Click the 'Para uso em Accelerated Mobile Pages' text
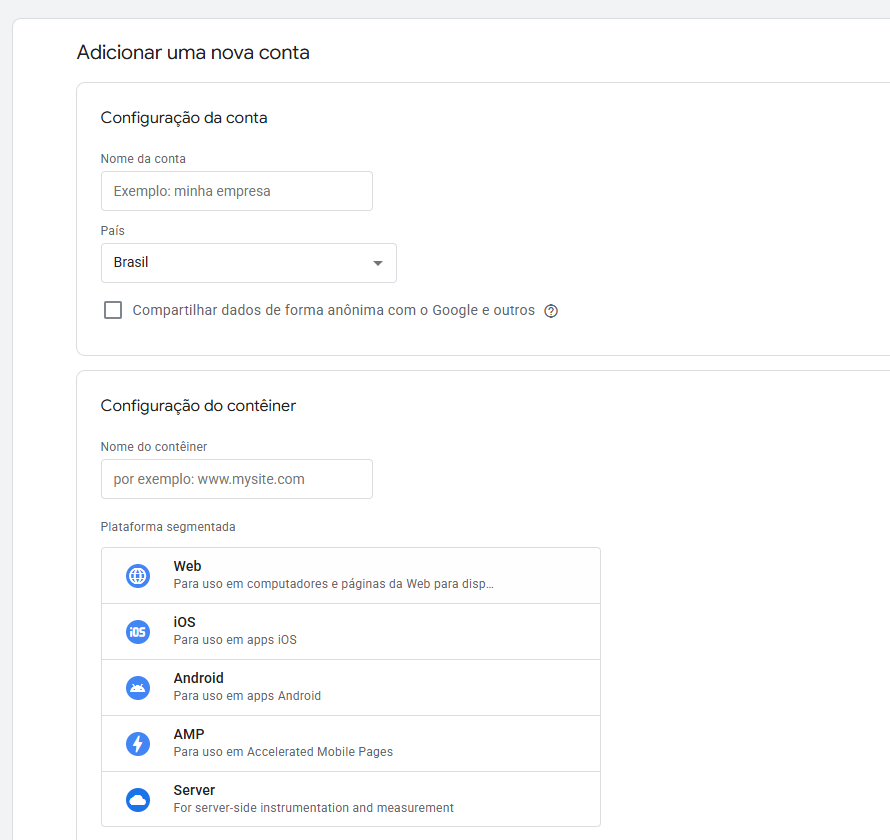This screenshot has height=840, width=890. click(x=283, y=752)
